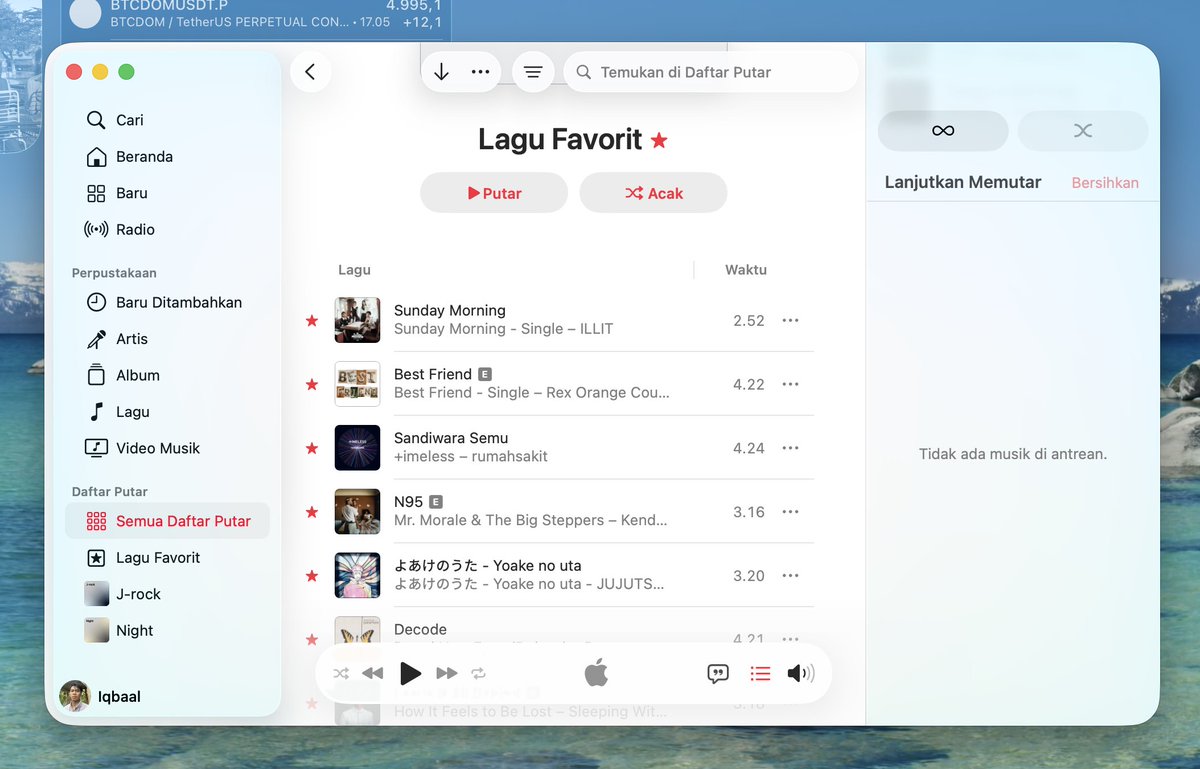Open the Night playlist

tap(167, 630)
